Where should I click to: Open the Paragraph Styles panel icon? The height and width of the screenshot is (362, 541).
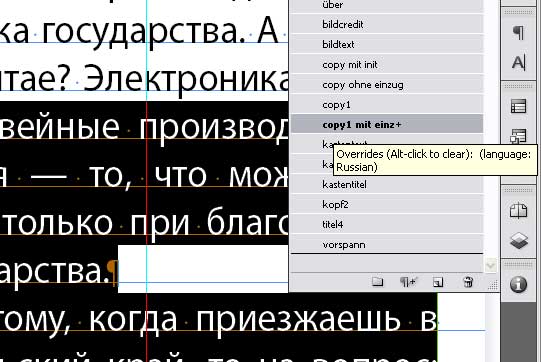(518, 32)
